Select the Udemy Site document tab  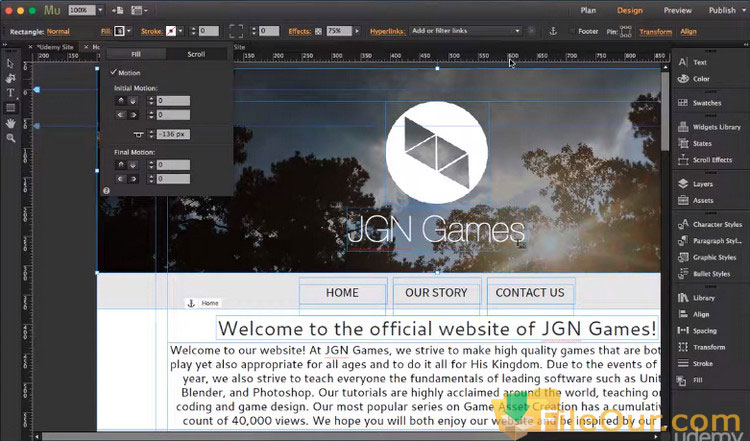55,47
